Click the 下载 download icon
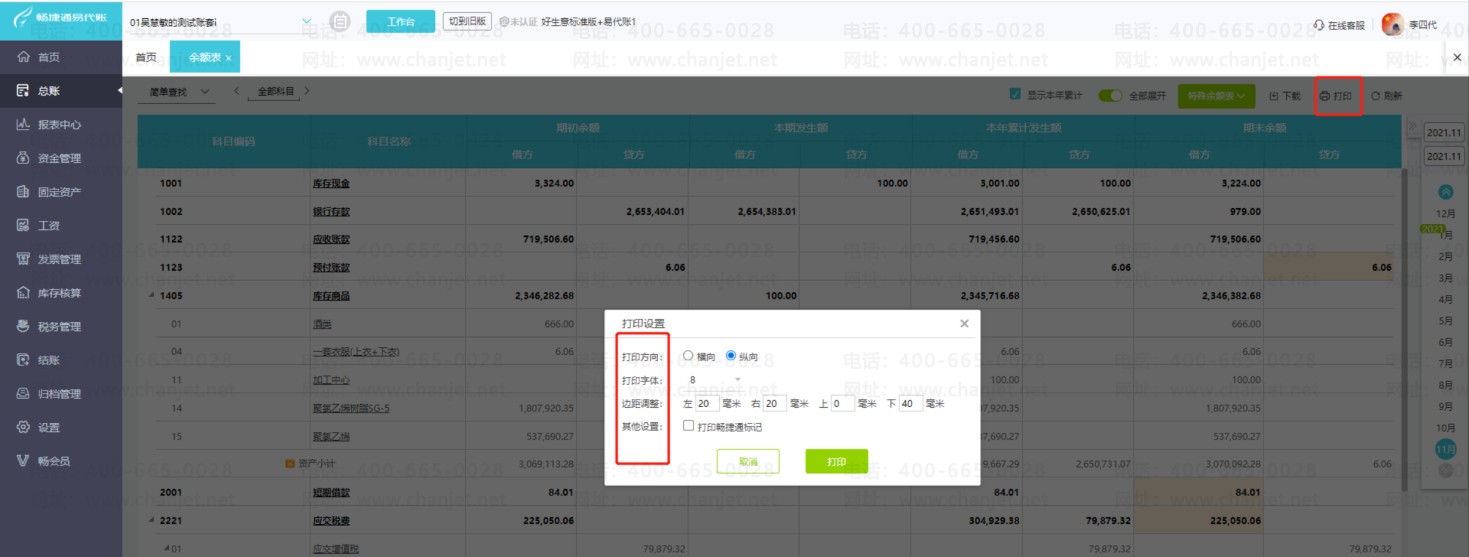Image resolution: width=1469 pixels, height=557 pixels. tap(1273, 96)
